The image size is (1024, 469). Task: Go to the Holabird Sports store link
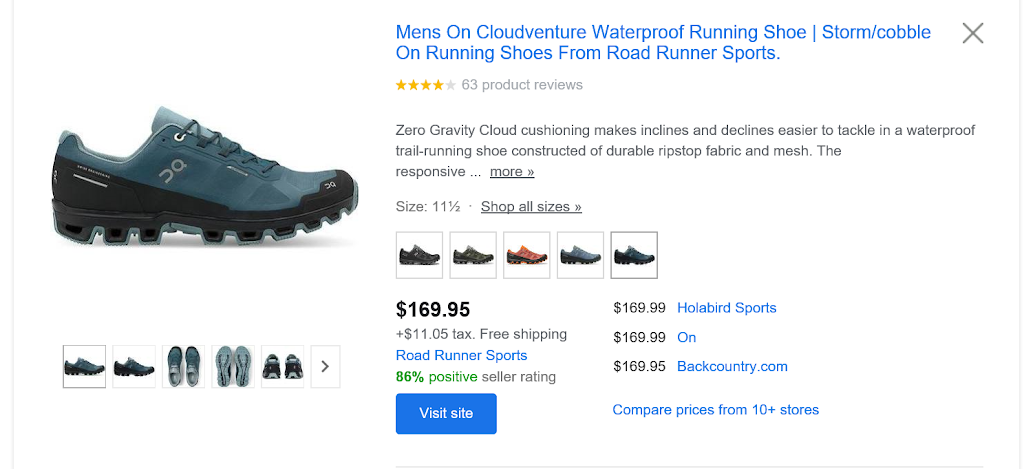(x=727, y=308)
